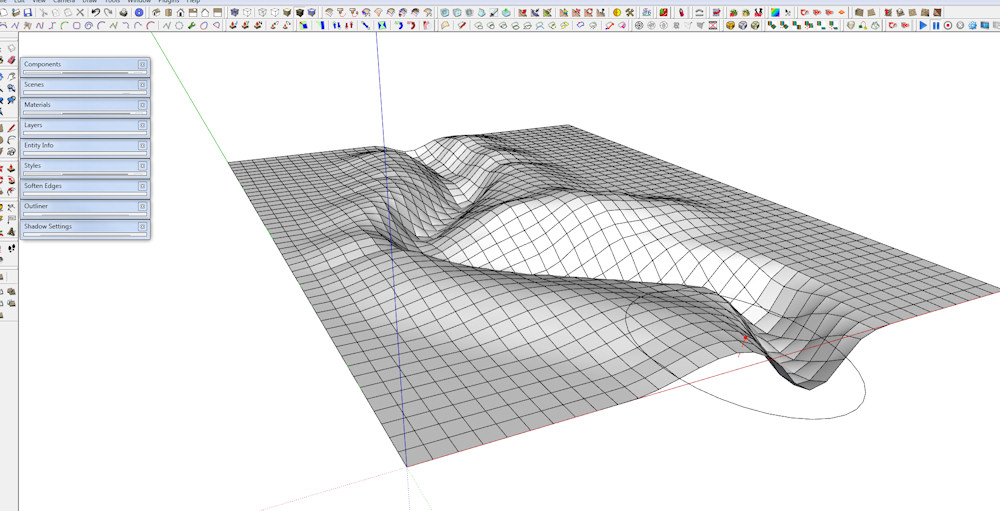The height and width of the screenshot is (511, 1000).
Task: Click the Erase X icon in top toolbar
Action: point(80,12)
